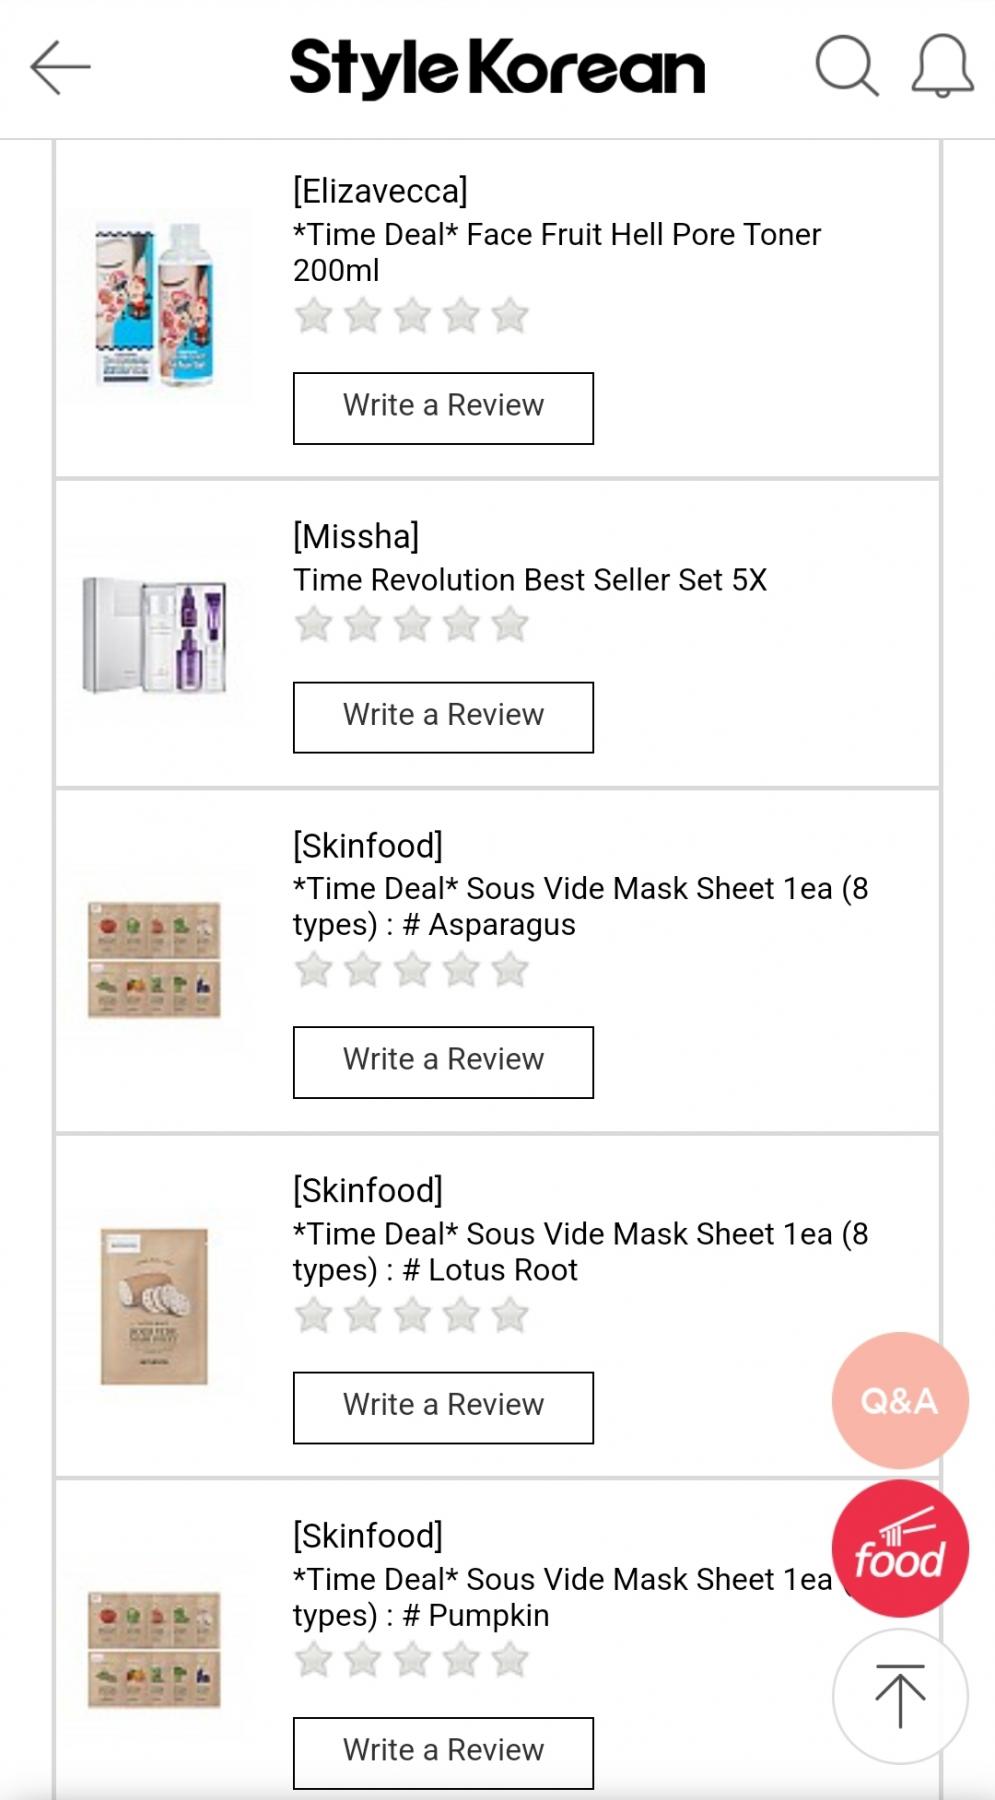This screenshot has height=1800, width=995.
Task: Open Elizavecca Hell Pore Toner thumbnail
Action: tap(155, 305)
